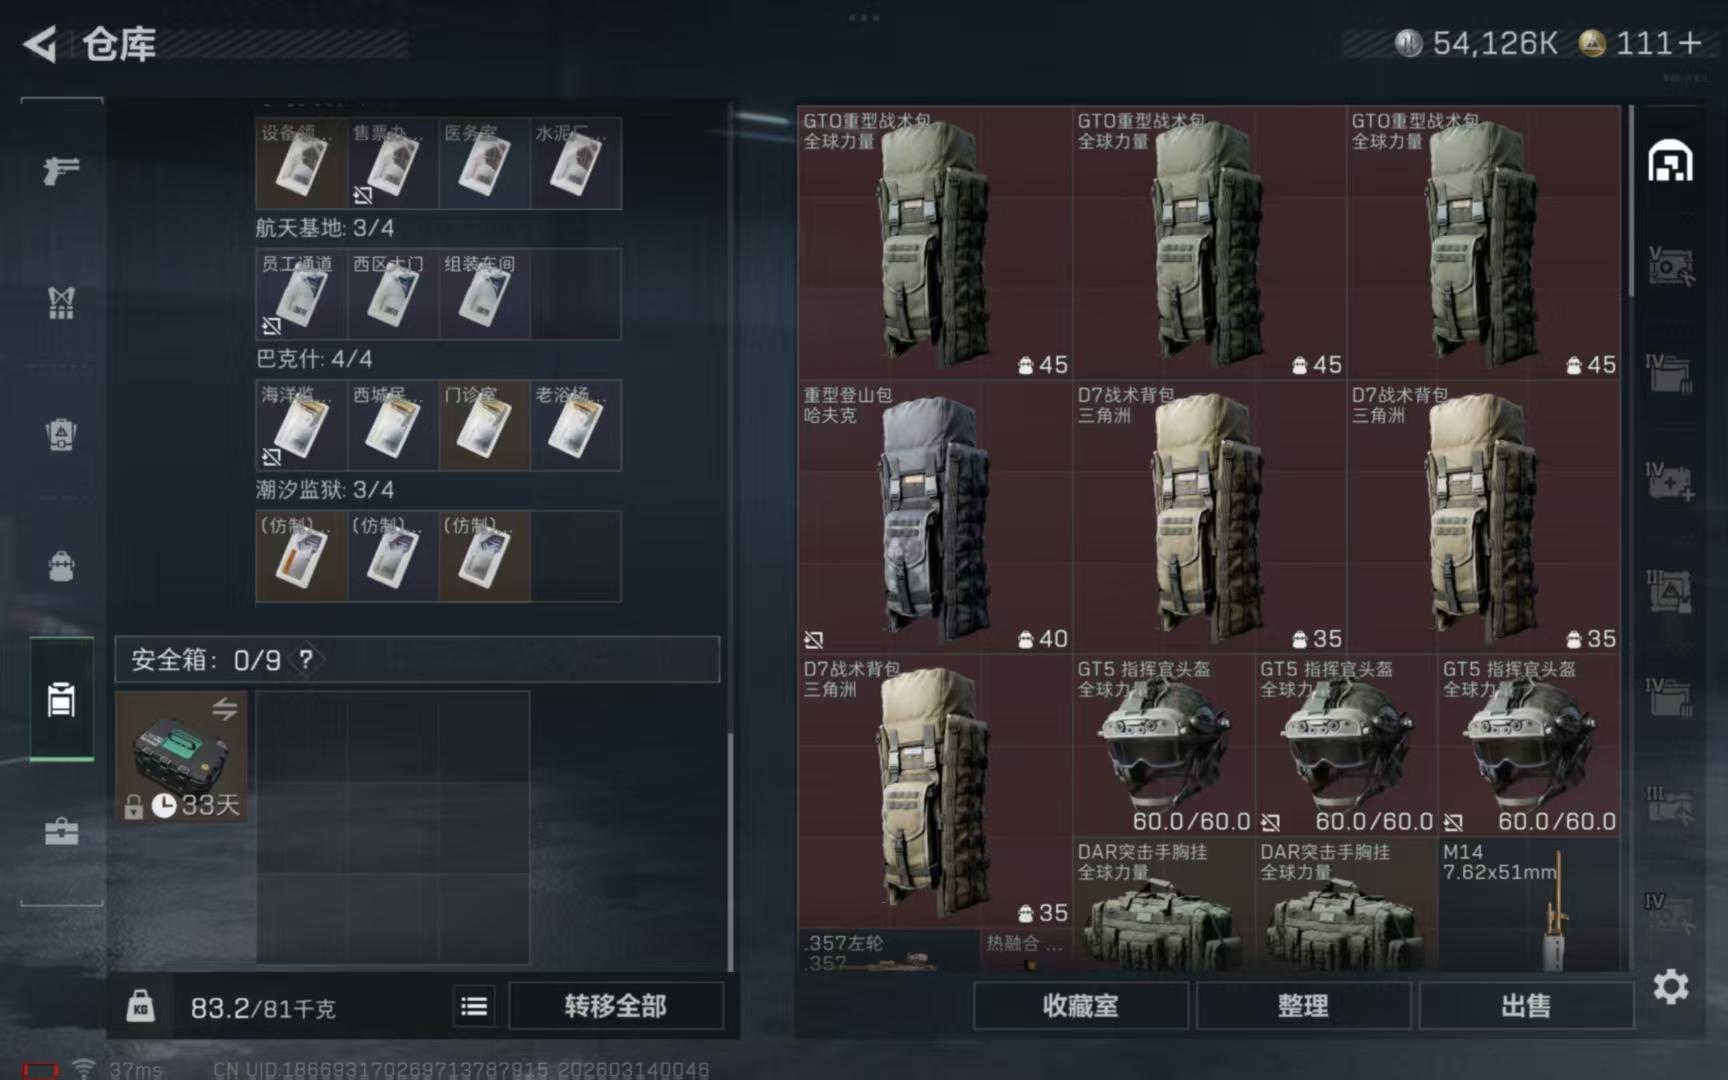Image resolution: width=1728 pixels, height=1080 pixels.
Task: Select the 重型登山包 哈夫克 backpack
Action: [x=934, y=517]
